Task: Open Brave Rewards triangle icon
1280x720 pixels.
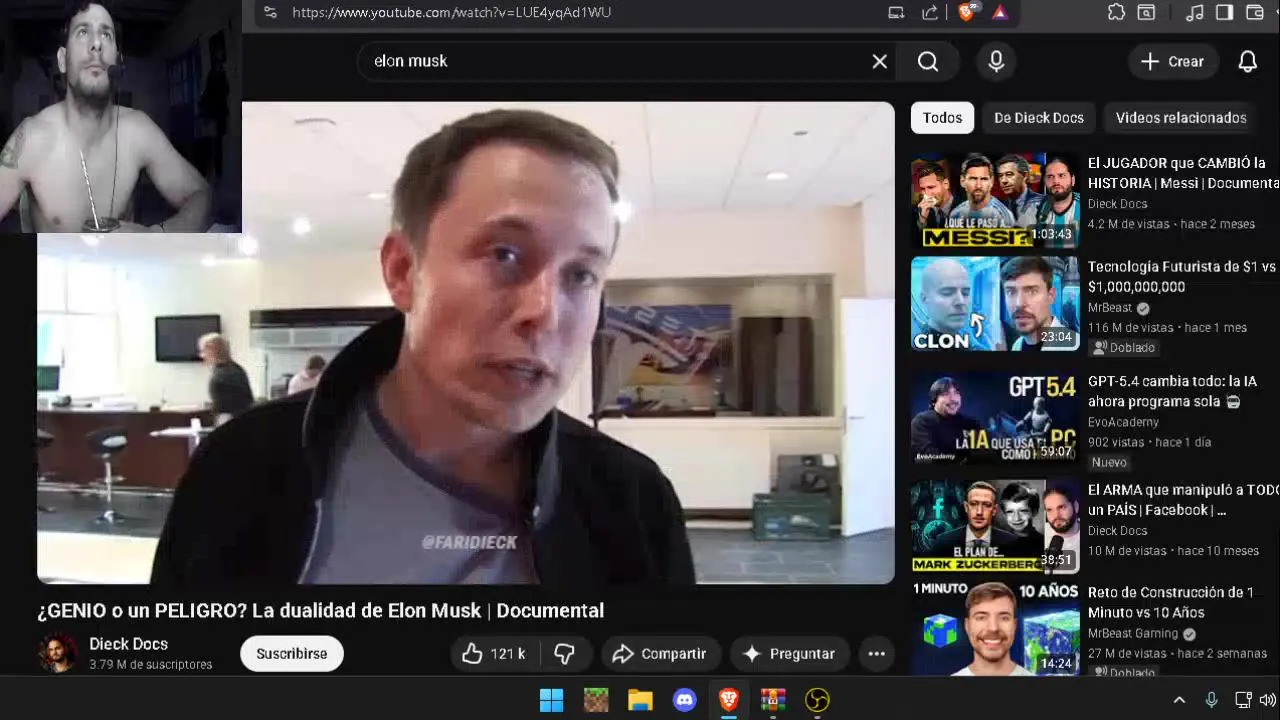Action: tap(1000, 12)
